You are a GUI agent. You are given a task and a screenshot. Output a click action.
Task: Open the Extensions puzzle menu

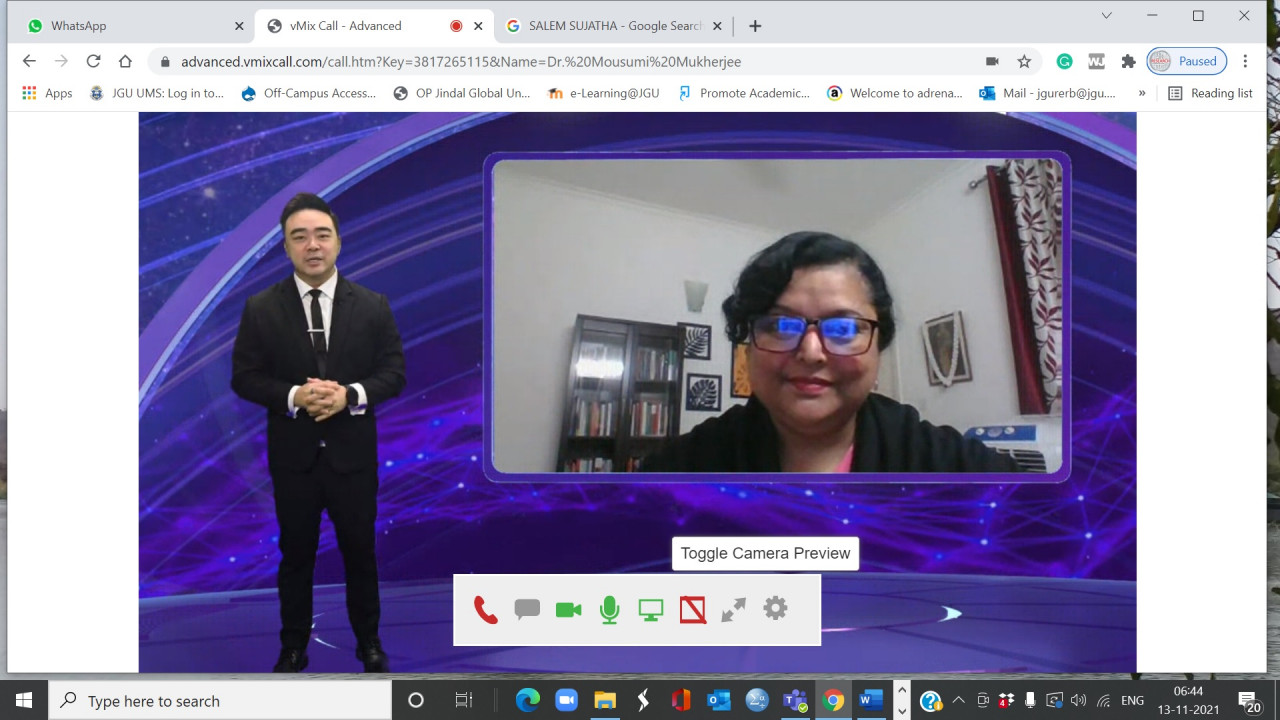[1128, 61]
